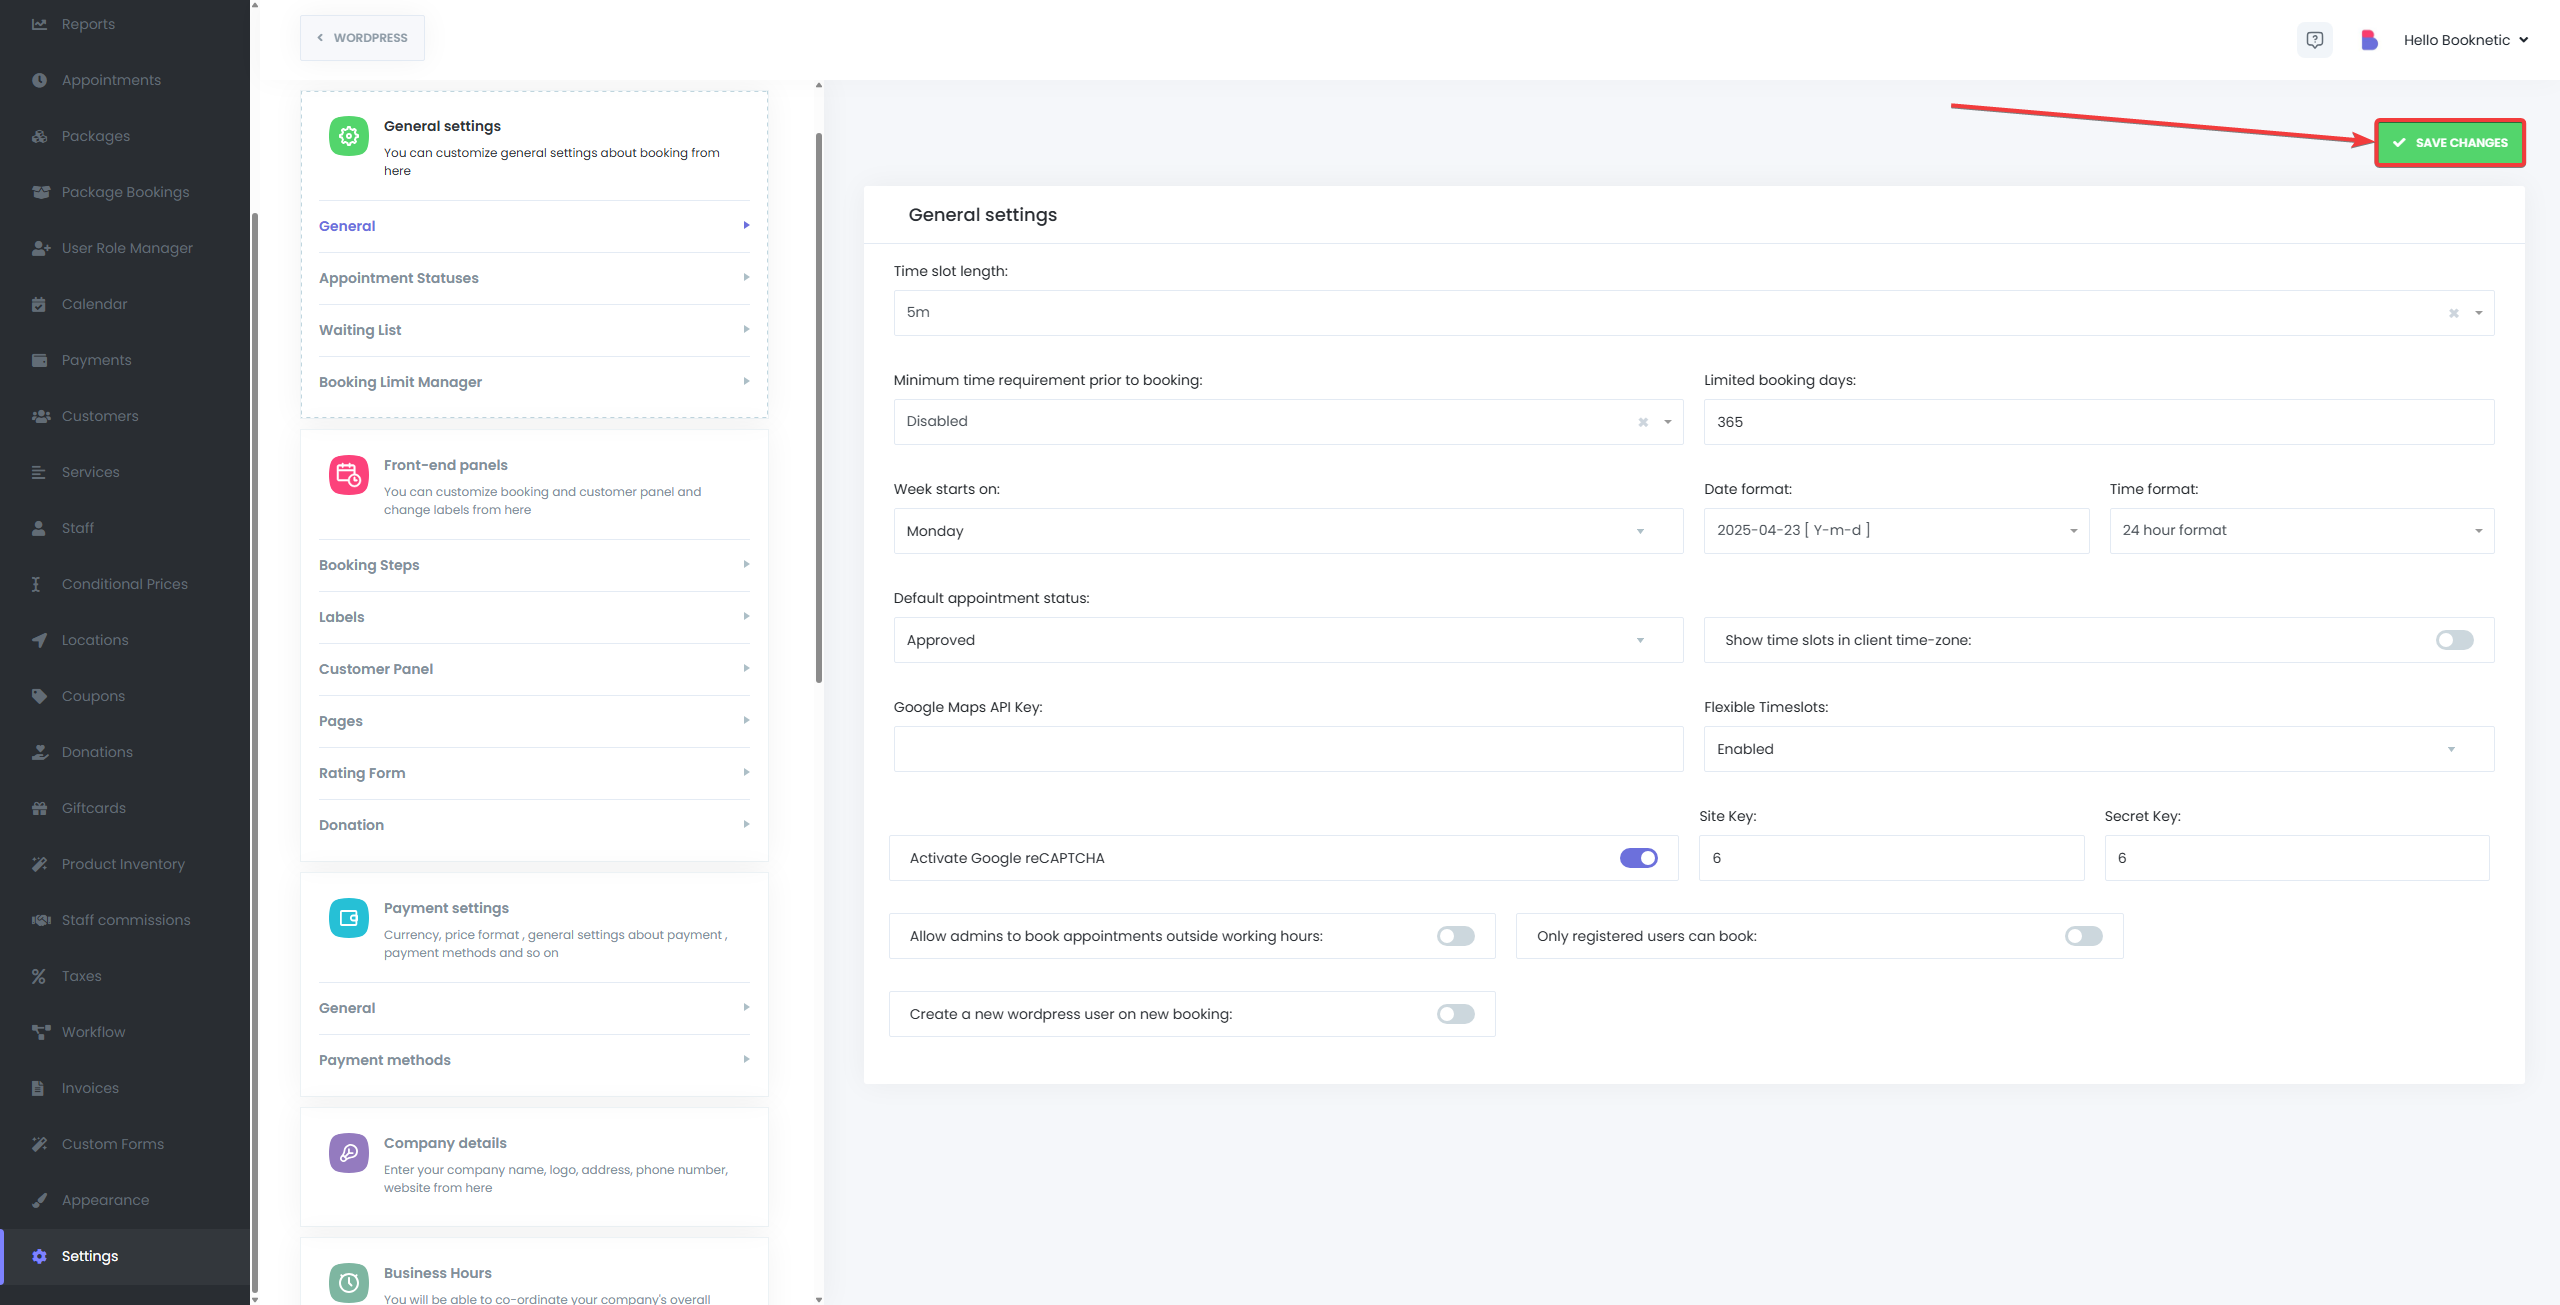Open Calendar from the sidebar
The width and height of the screenshot is (2560, 1305).
tap(94, 304)
